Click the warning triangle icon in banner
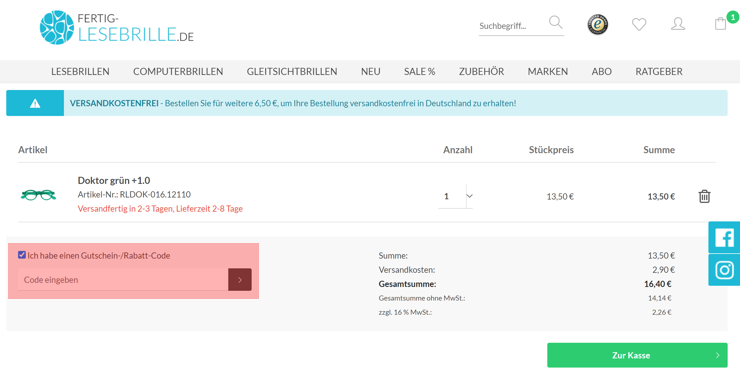The height and width of the screenshot is (375, 740). pyautogui.click(x=35, y=103)
